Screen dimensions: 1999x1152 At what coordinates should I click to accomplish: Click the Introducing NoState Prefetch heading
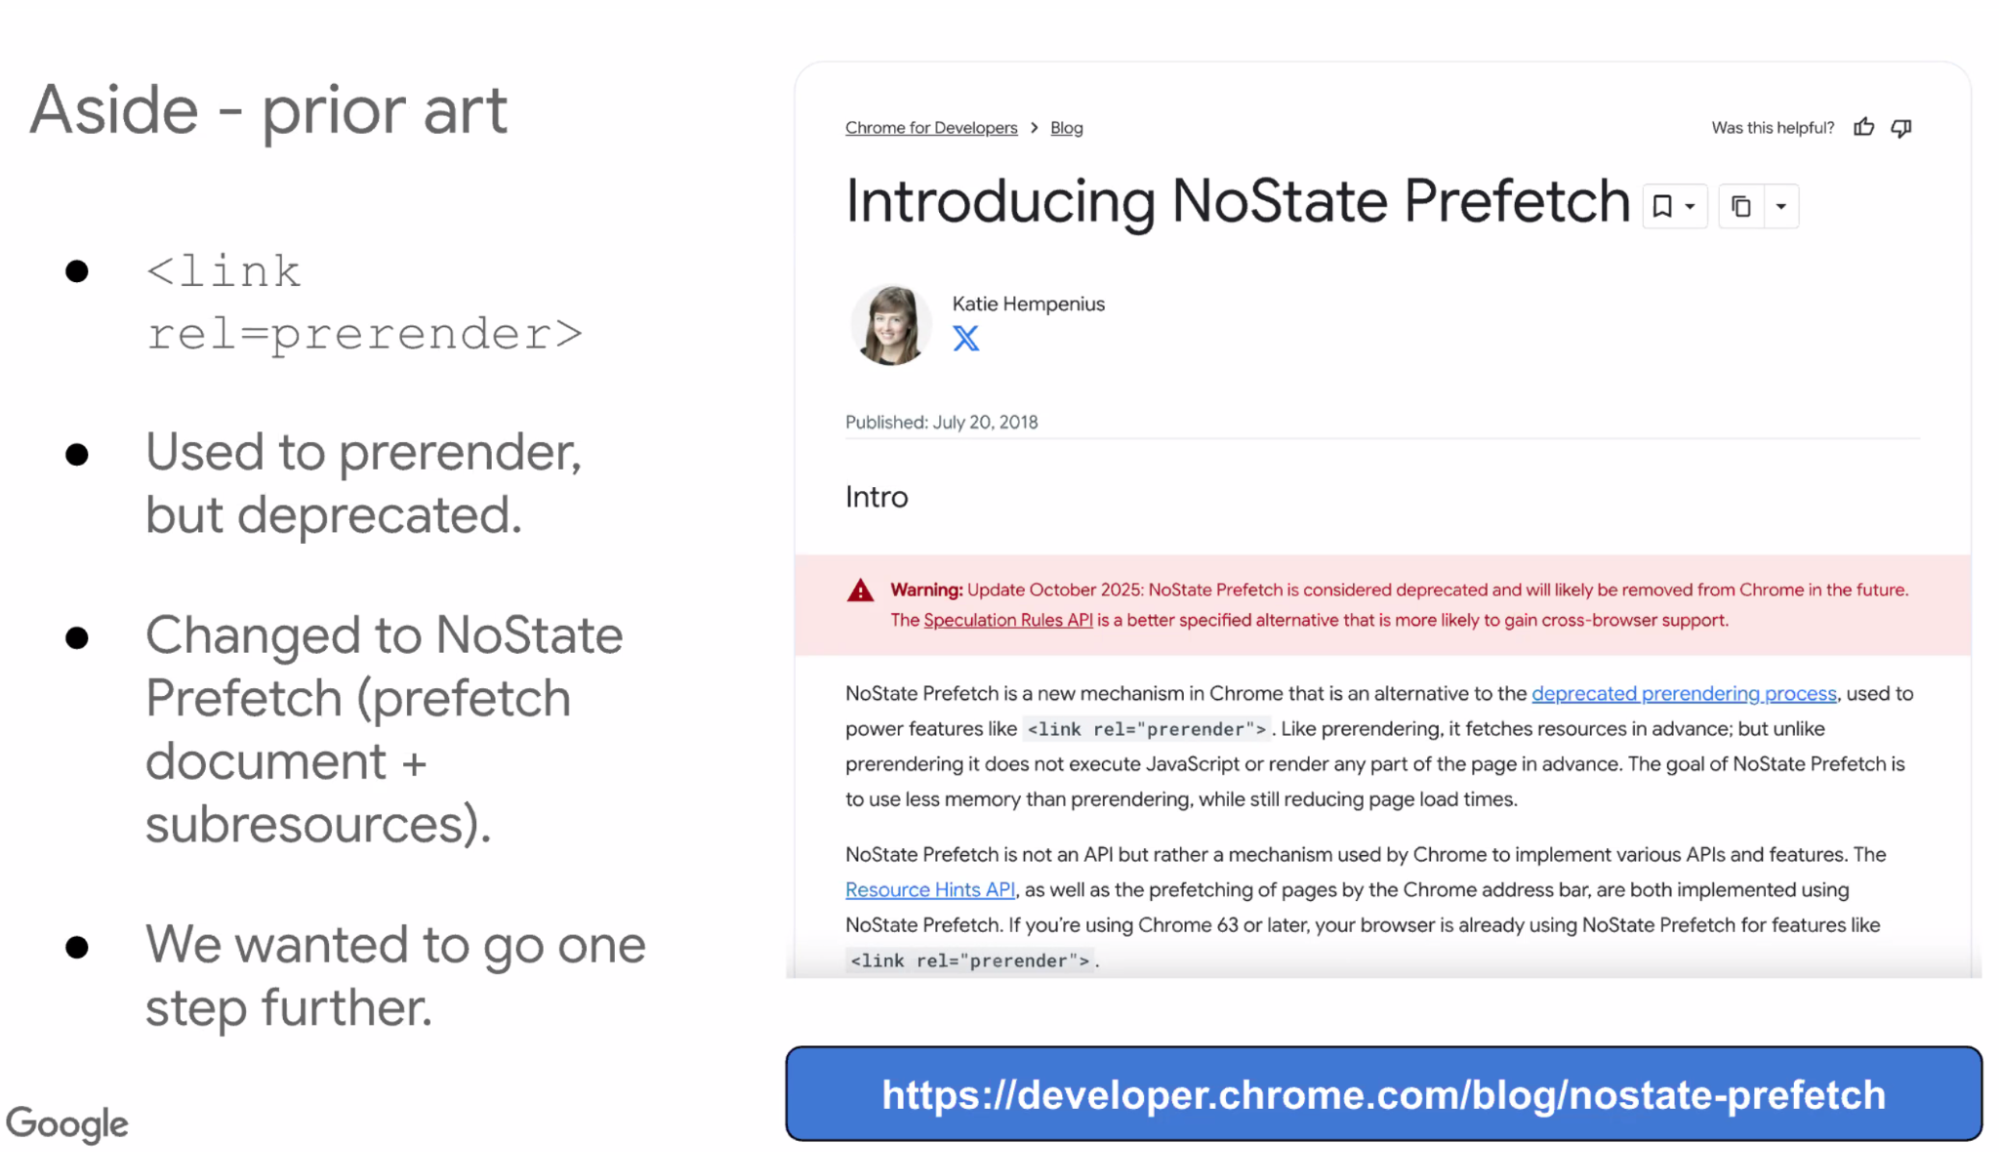coord(1238,202)
